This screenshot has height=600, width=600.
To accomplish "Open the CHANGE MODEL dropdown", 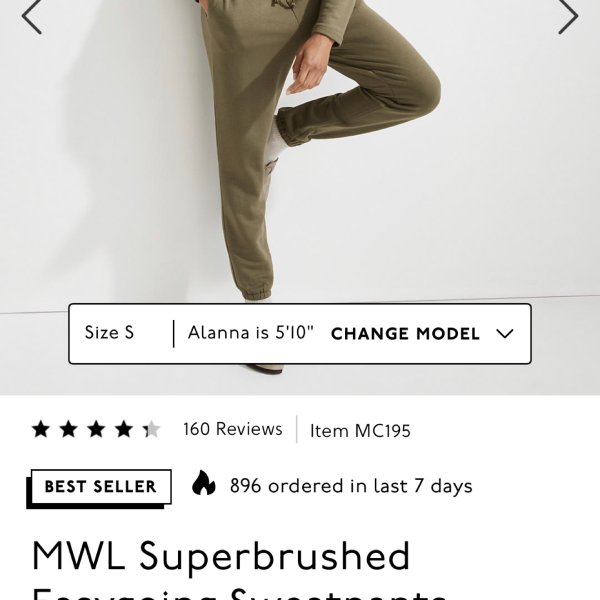I will [x=422, y=334].
